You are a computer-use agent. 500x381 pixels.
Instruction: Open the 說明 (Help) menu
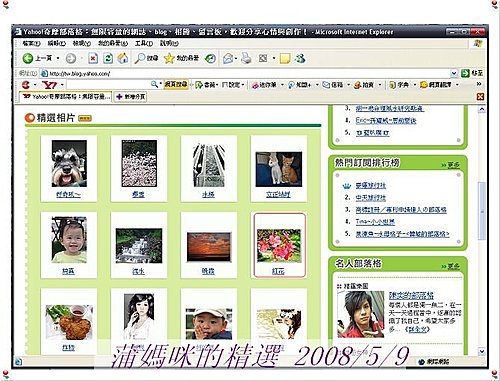pyautogui.click(x=169, y=43)
